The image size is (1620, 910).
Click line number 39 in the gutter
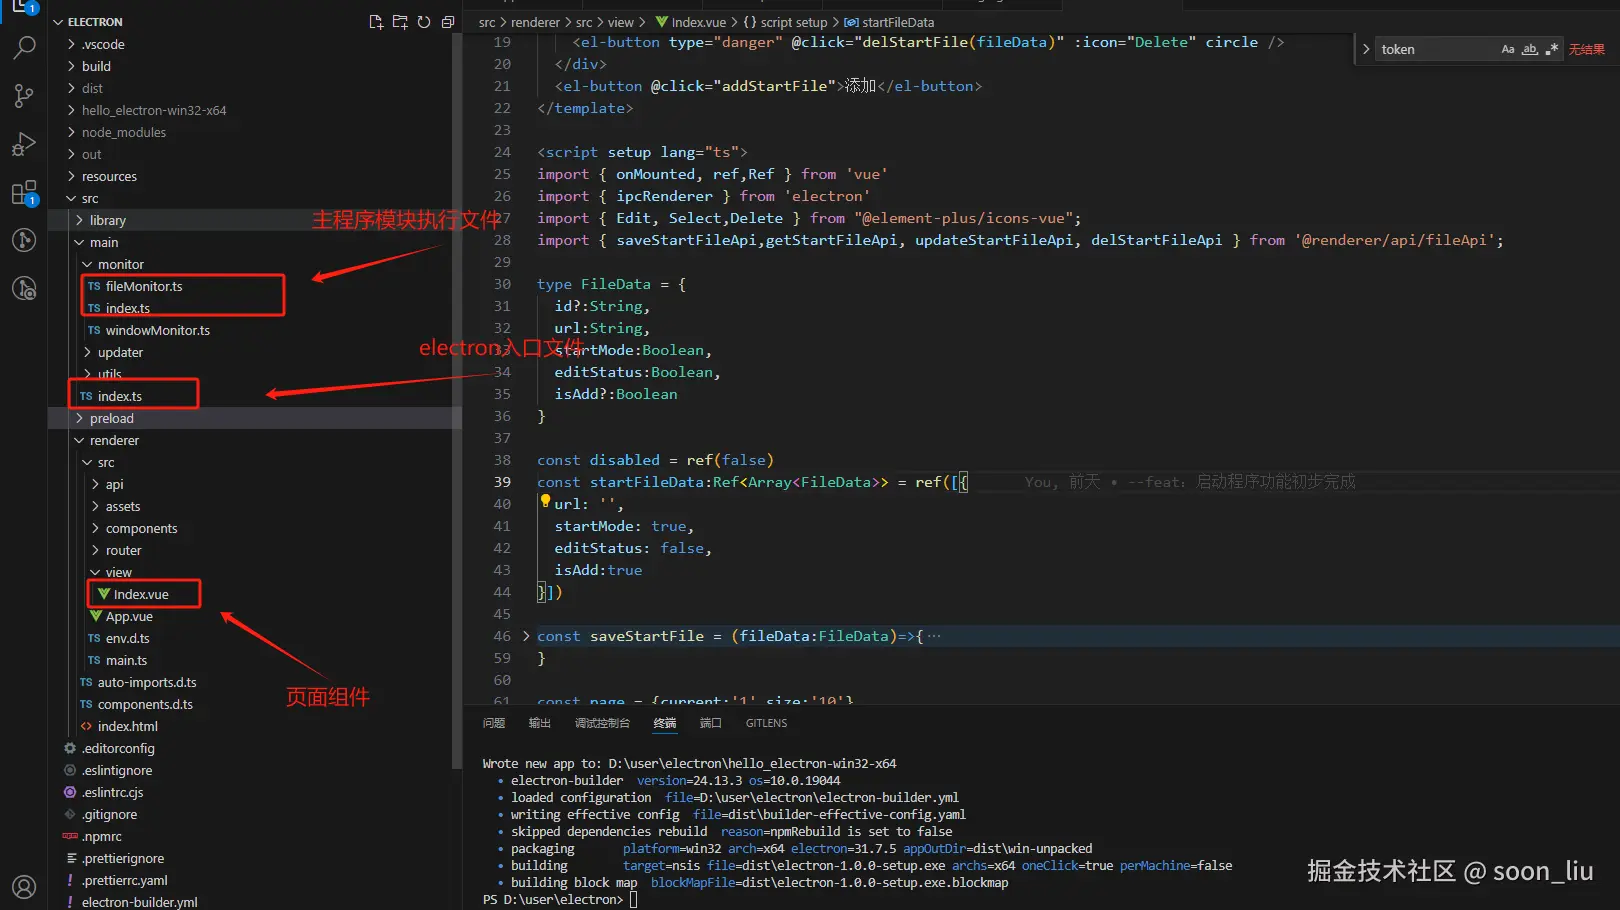click(502, 482)
